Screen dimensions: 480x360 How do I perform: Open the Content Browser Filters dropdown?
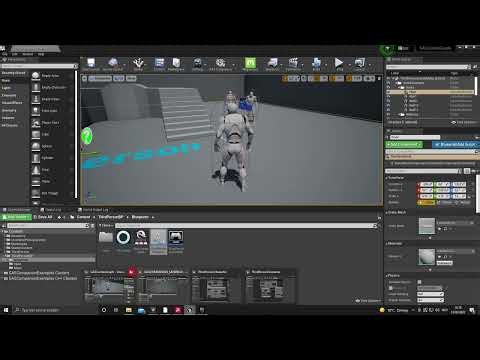(x=106, y=226)
